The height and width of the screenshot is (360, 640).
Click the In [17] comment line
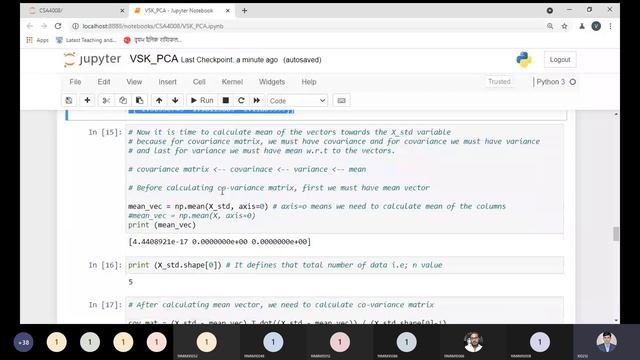point(281,305)
